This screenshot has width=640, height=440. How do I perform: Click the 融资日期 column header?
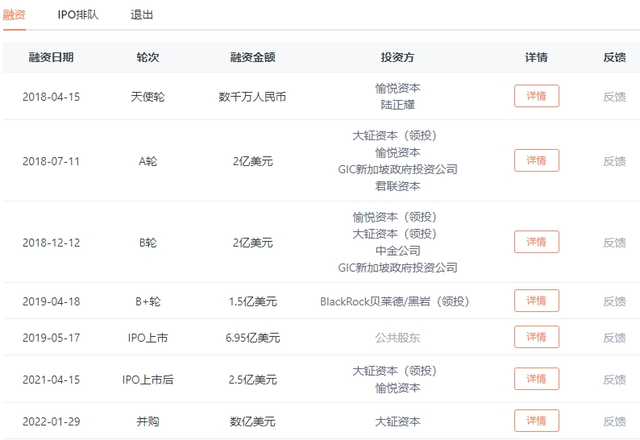click(51, 57)
